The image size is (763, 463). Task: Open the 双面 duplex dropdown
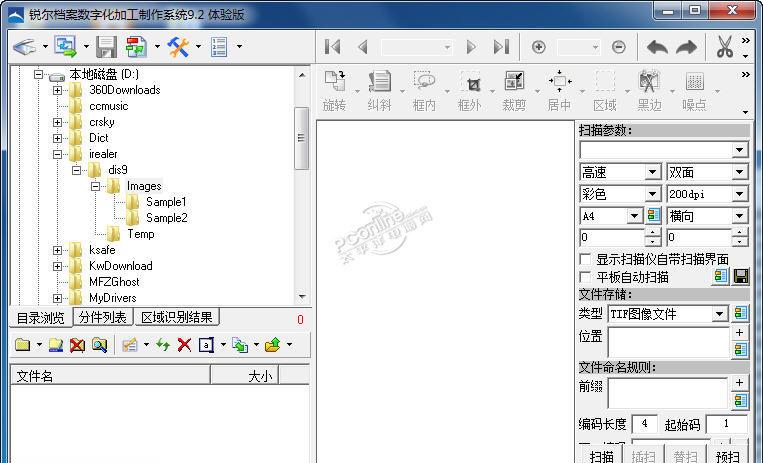click(x=740, y=172)
